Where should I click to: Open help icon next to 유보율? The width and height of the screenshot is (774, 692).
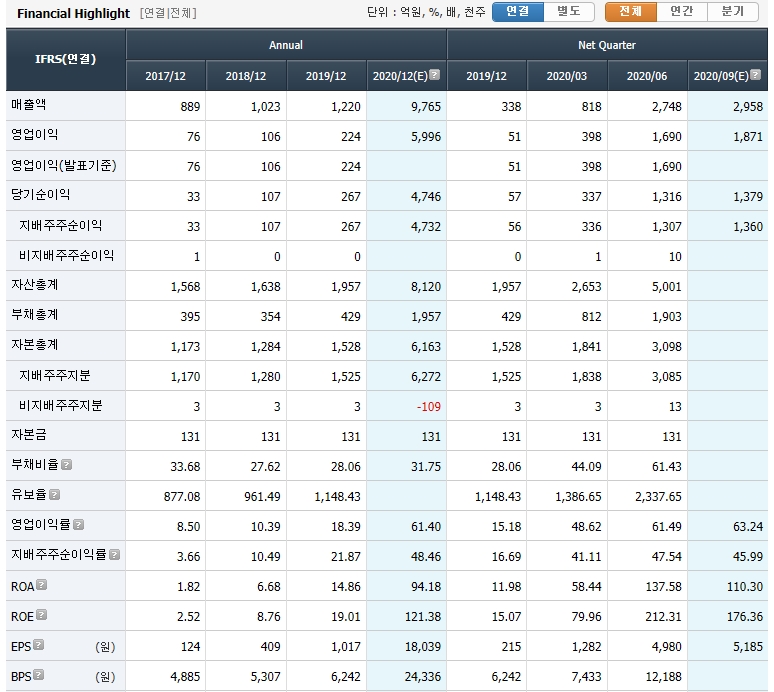pos(55,495)
